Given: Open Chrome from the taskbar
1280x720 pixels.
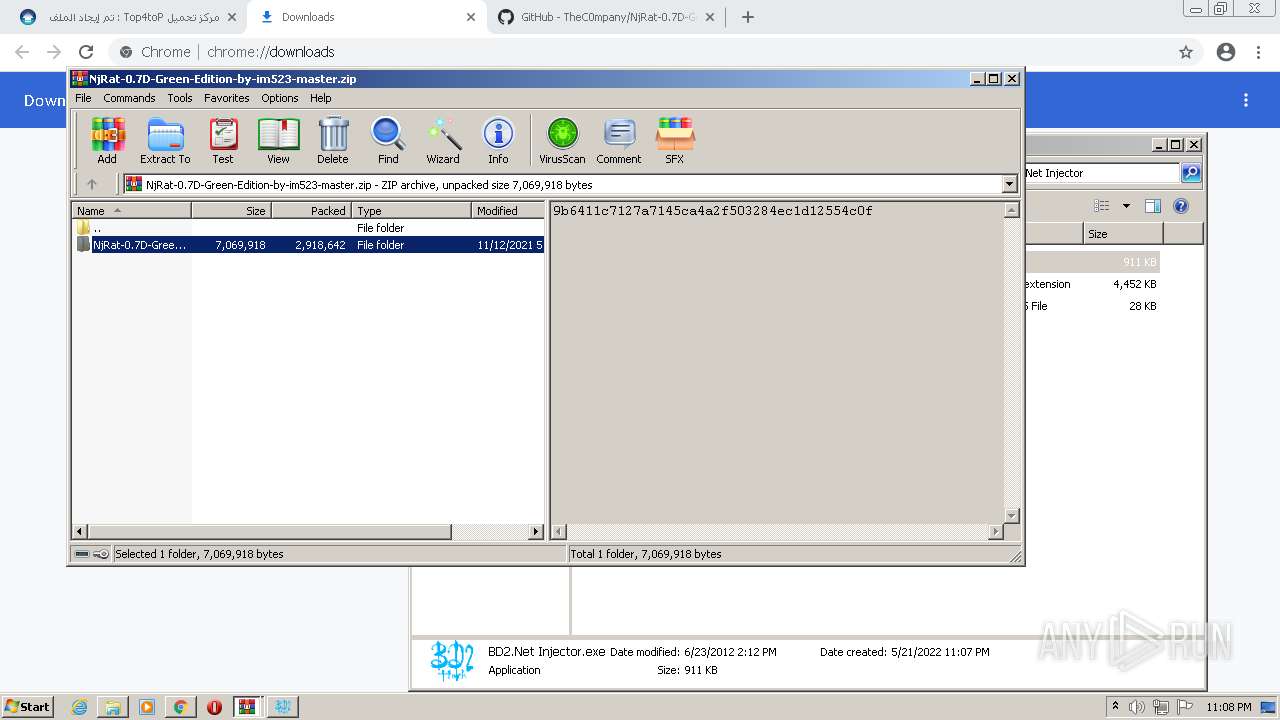Looking at the screenshot, I should [180, 707].
